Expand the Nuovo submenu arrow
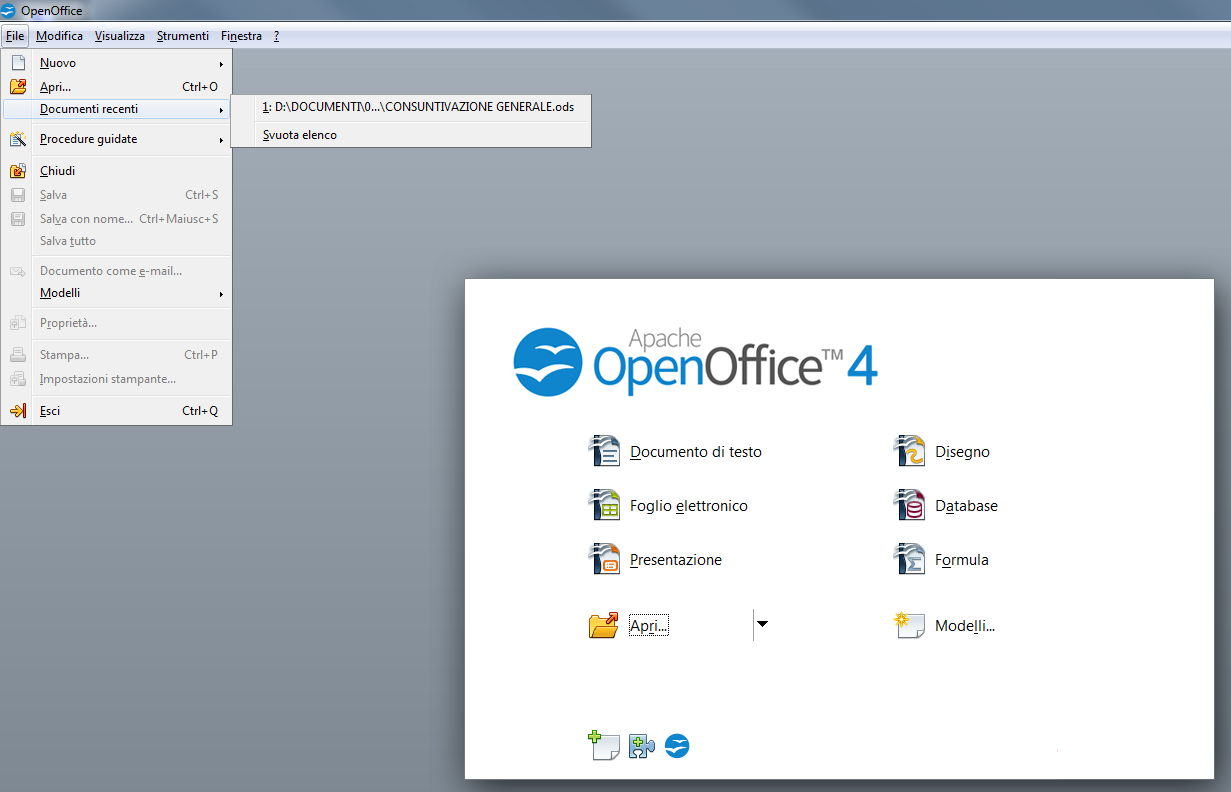This screenshot has height=792, width=1231. click(x=221, y=64)
